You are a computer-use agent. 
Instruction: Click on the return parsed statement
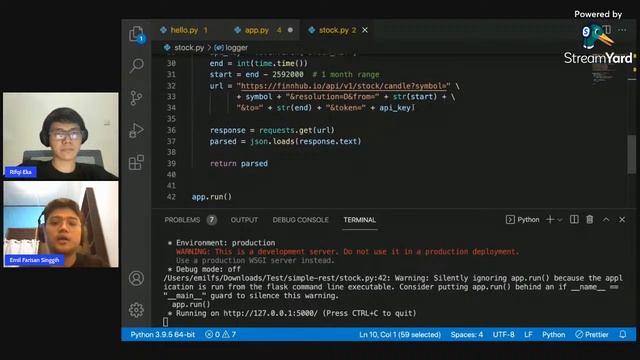point(239,164)
